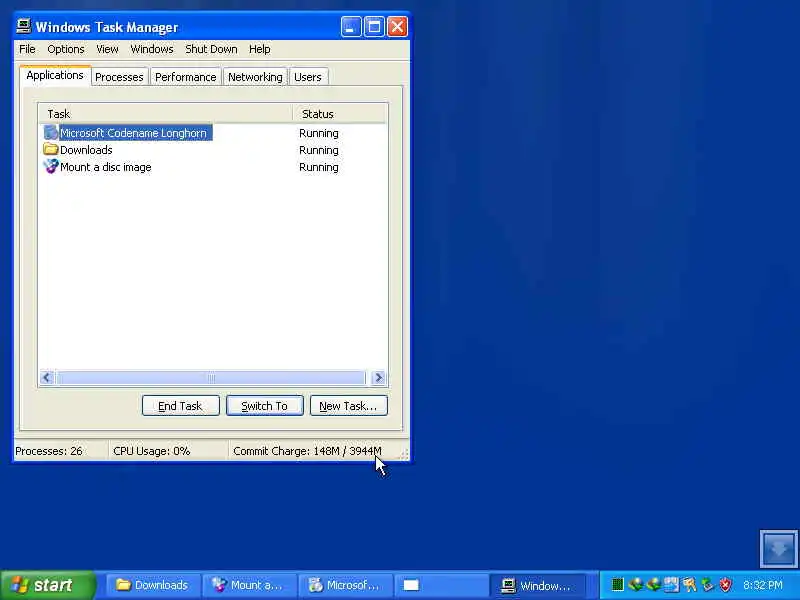
Task: Close the Windows Task Manager window
Action: click(397, 27)
